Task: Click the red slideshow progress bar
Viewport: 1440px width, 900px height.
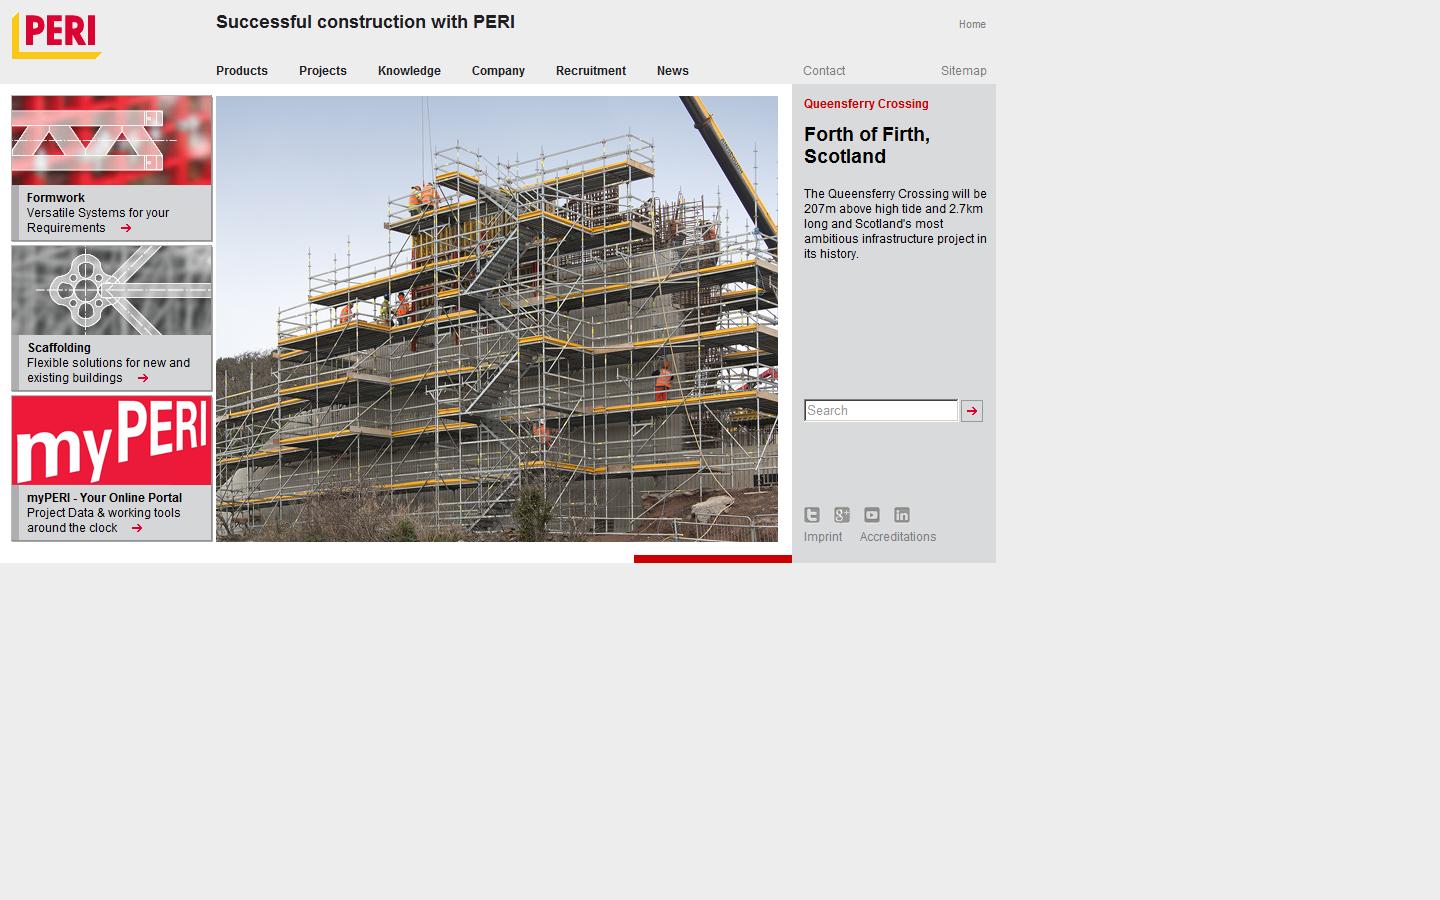Action: pyautogui.click(x=712, y=560)
